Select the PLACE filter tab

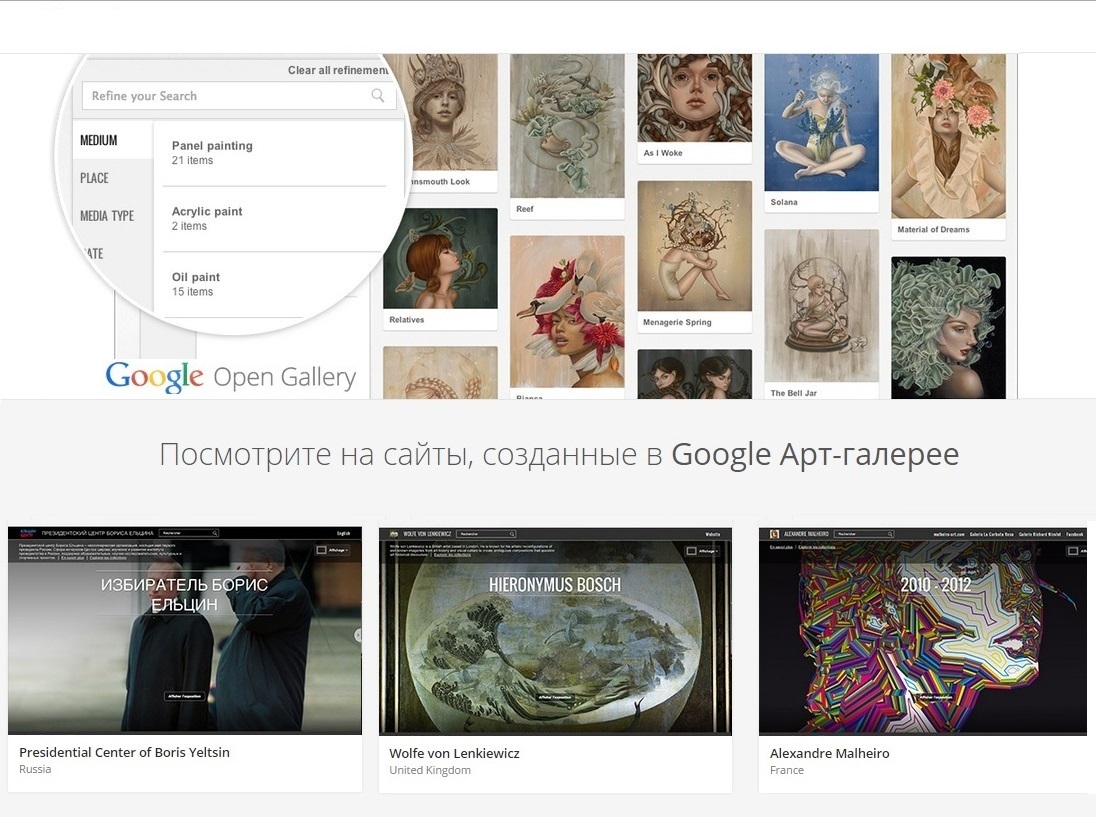coord(94,178)
